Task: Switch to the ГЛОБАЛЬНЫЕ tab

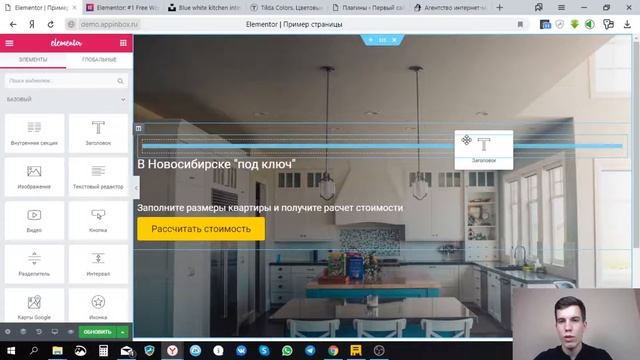Action: (99, 60)
